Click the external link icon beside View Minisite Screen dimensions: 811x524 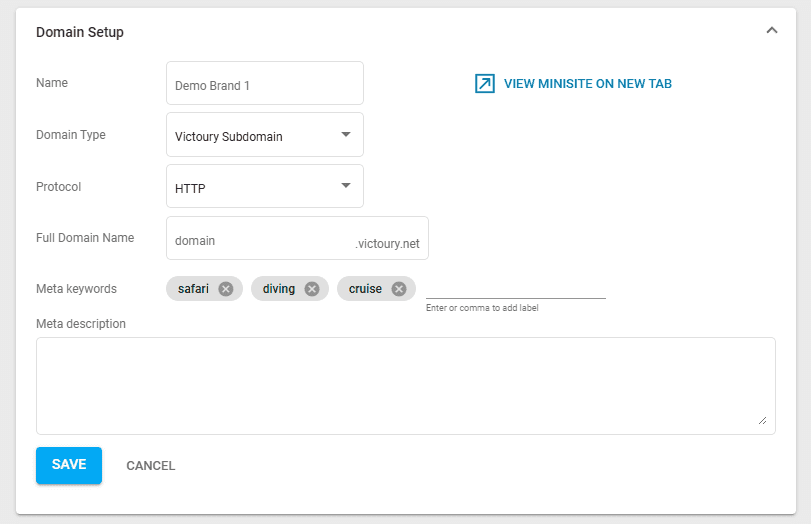pos(485,84)
